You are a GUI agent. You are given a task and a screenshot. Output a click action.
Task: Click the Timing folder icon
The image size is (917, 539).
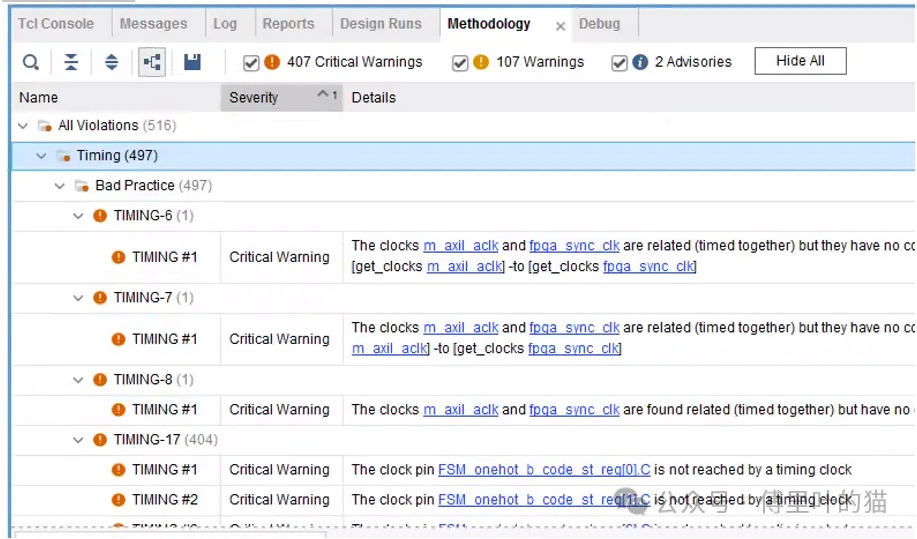(x=64, y=156)
